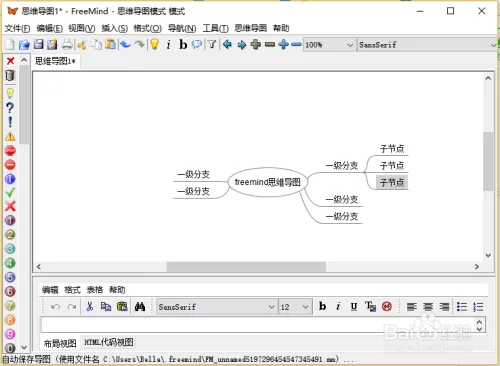Click the text color icon in note editor
This screenshot has height=366, width=500.
point(370,307)
